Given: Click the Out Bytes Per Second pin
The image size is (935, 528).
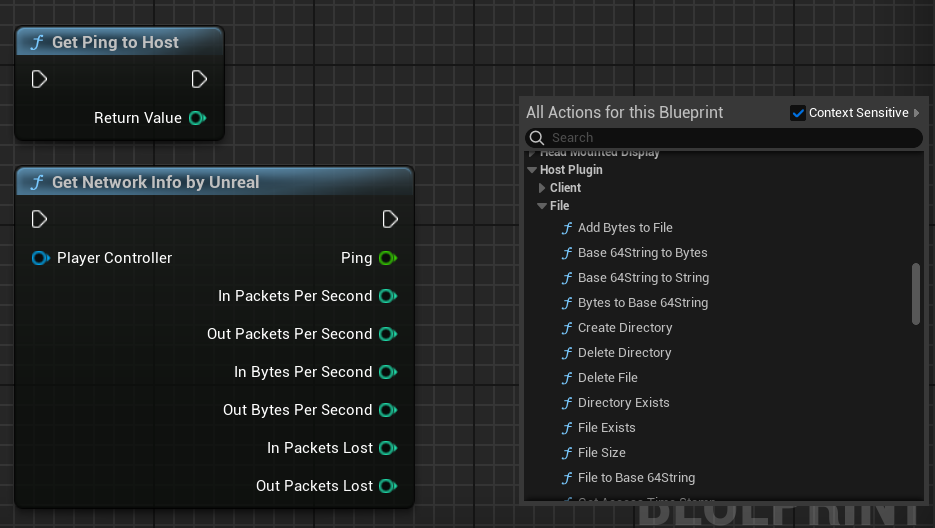Looking at the screenshot, I should [x=387, y=410].
